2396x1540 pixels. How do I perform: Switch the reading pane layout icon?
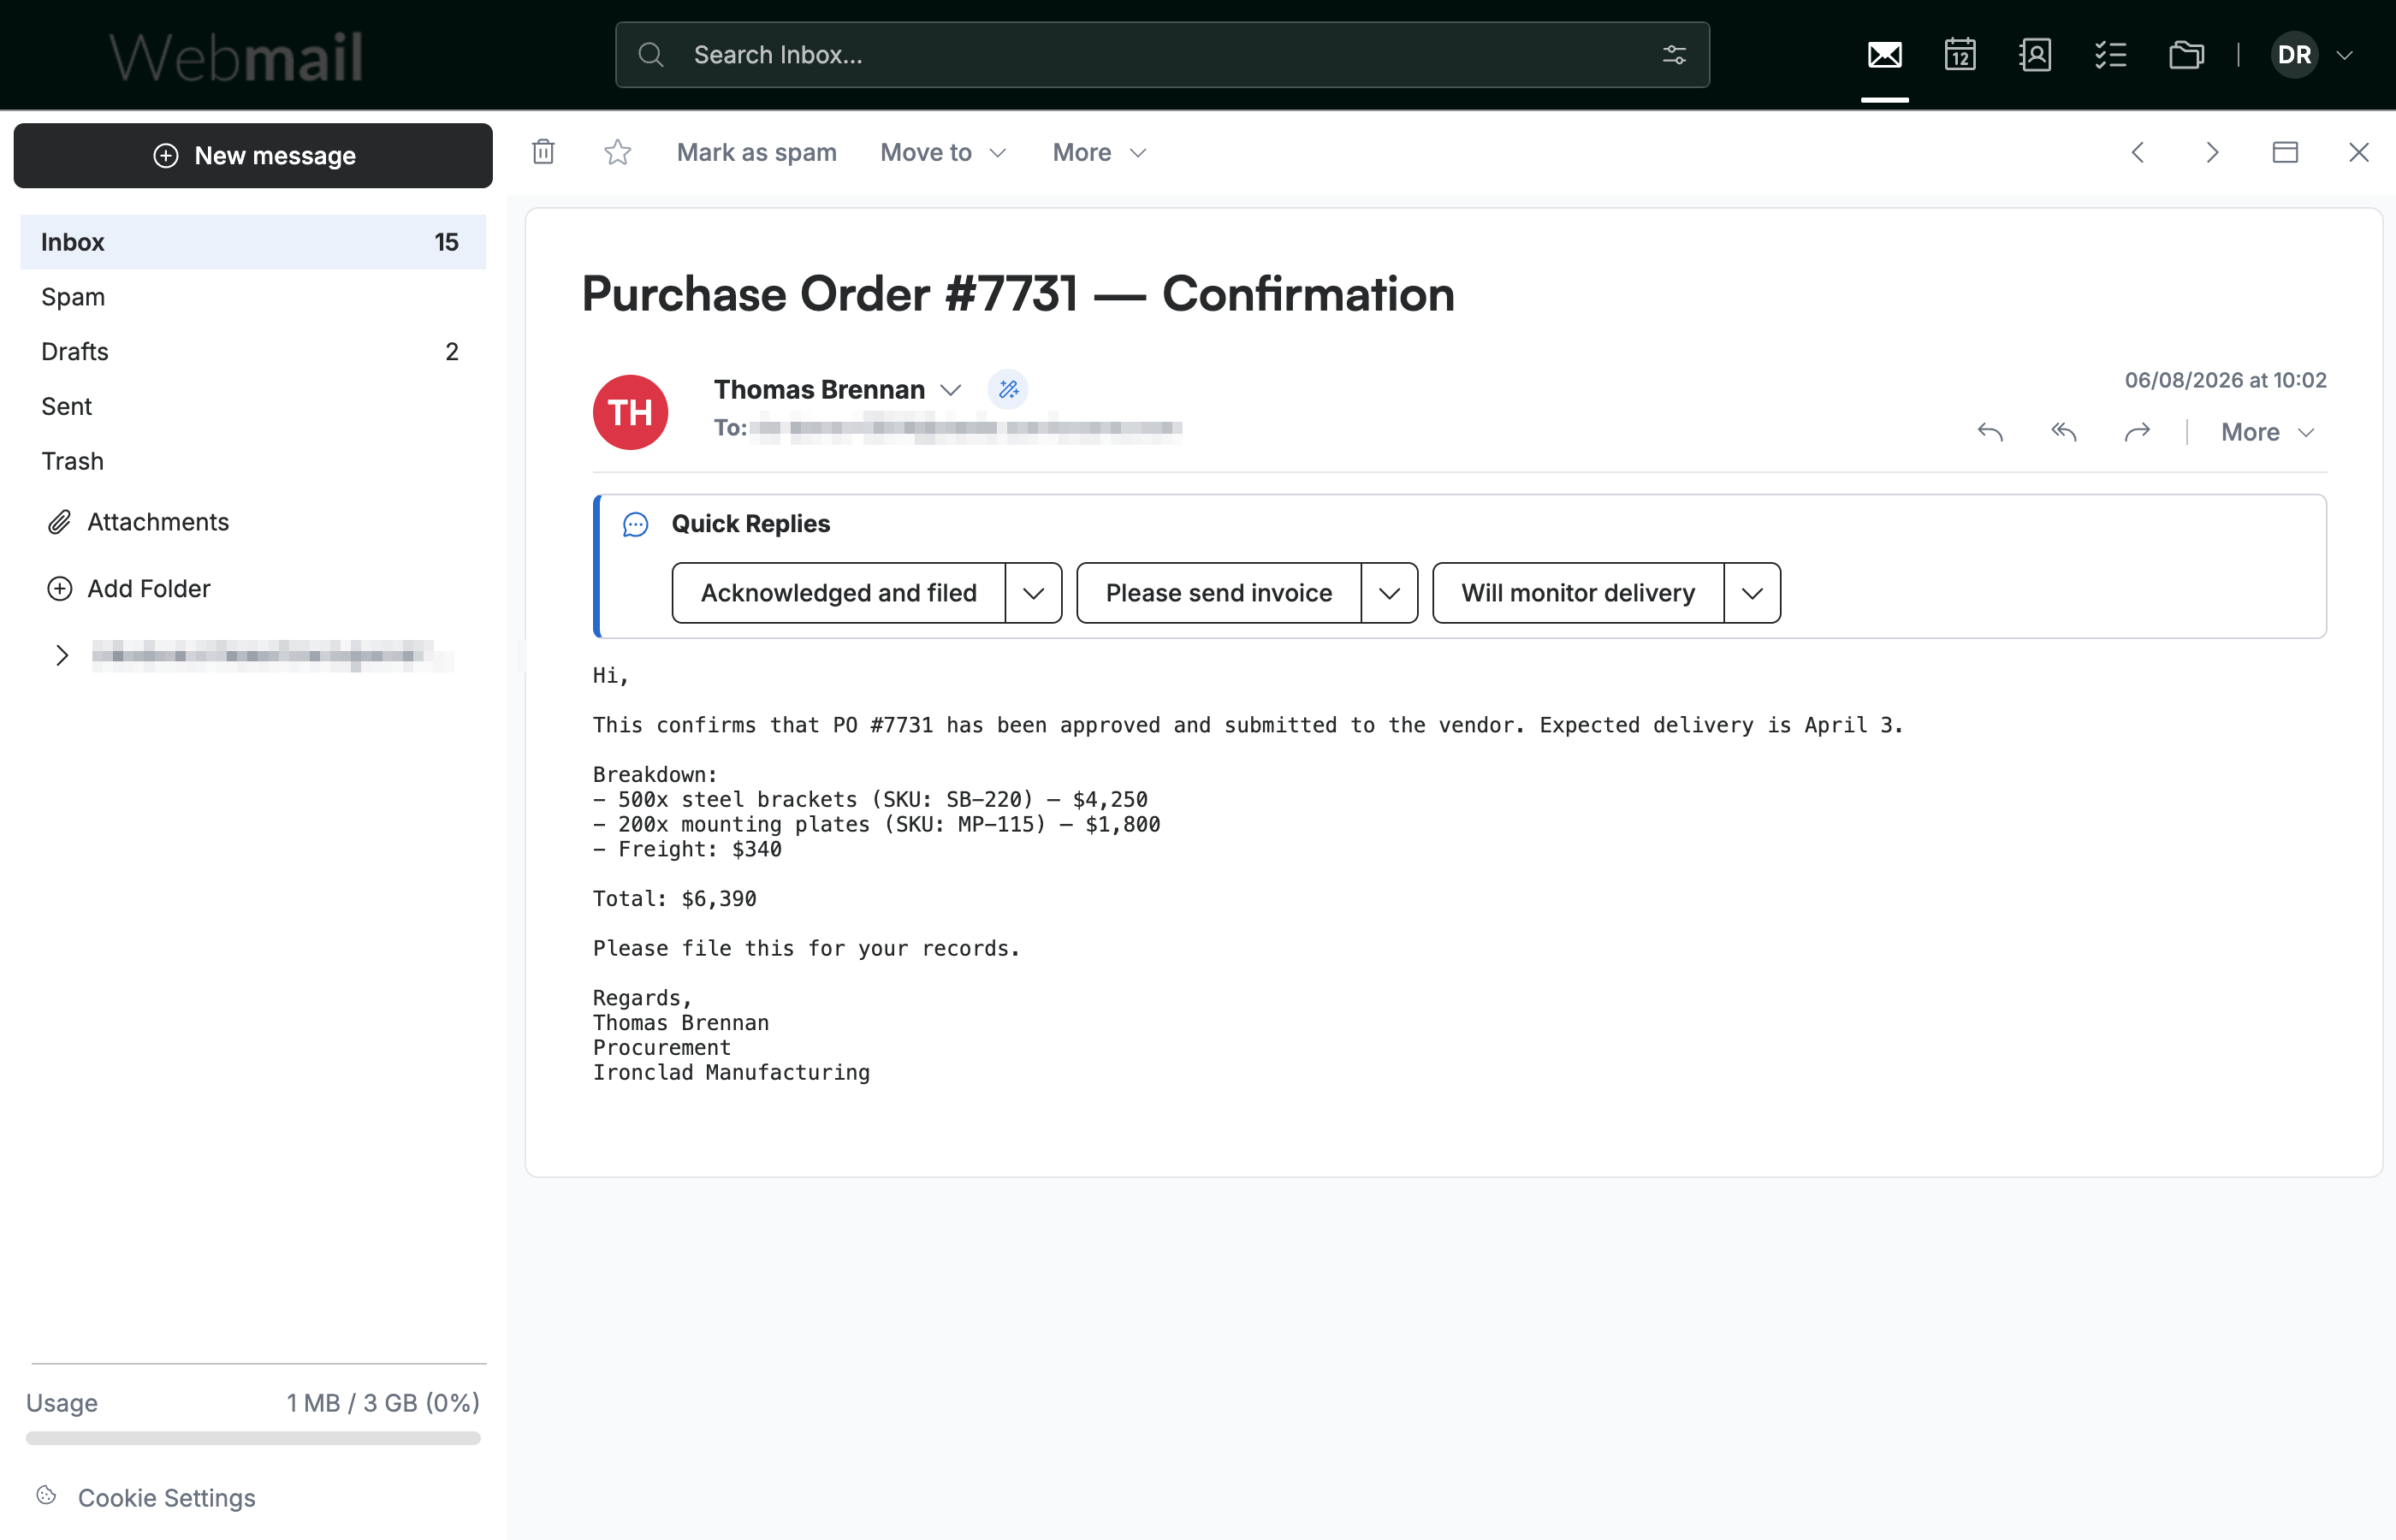tap(2285, 152)
